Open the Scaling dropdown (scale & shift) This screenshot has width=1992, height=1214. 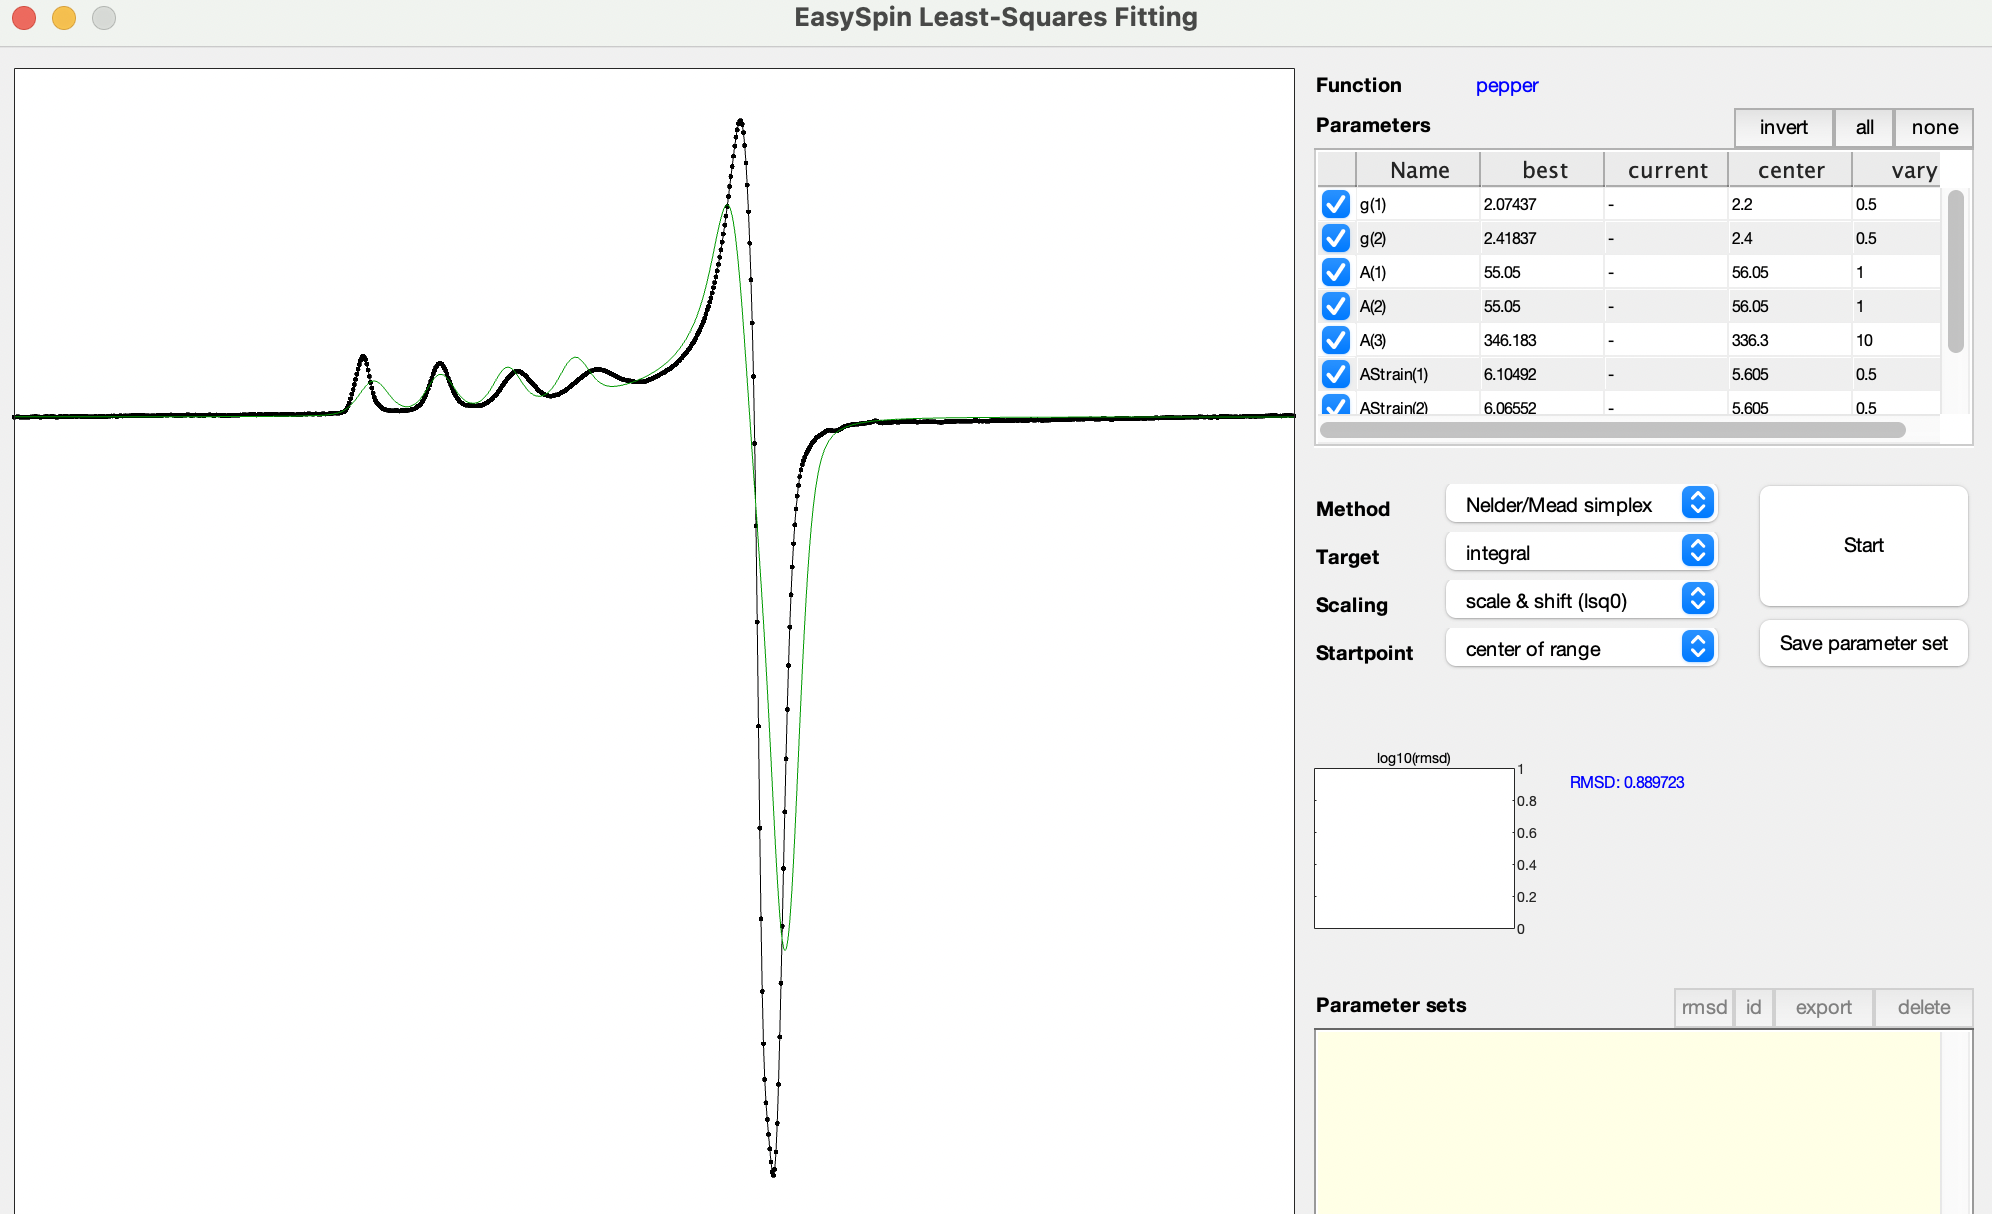pyautogui.click(x=1581, y=600)
